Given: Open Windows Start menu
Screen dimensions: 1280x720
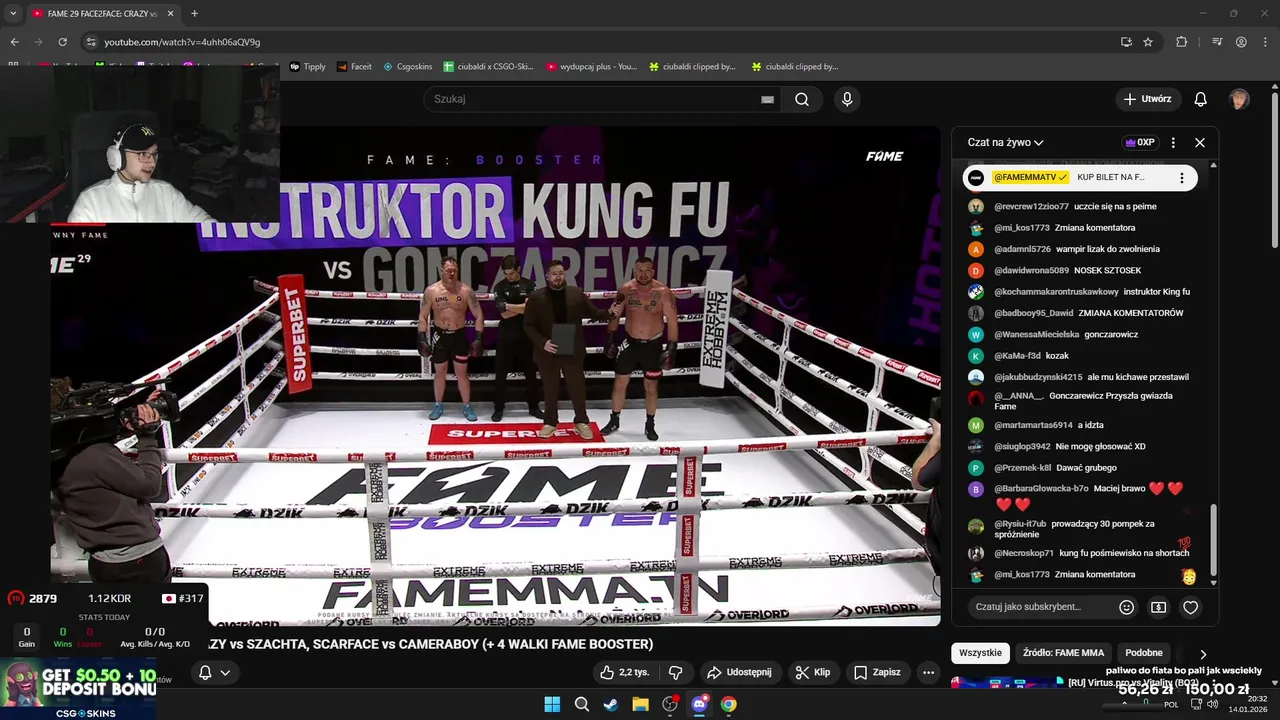Looking at the screenshot, I should point(552,704).
